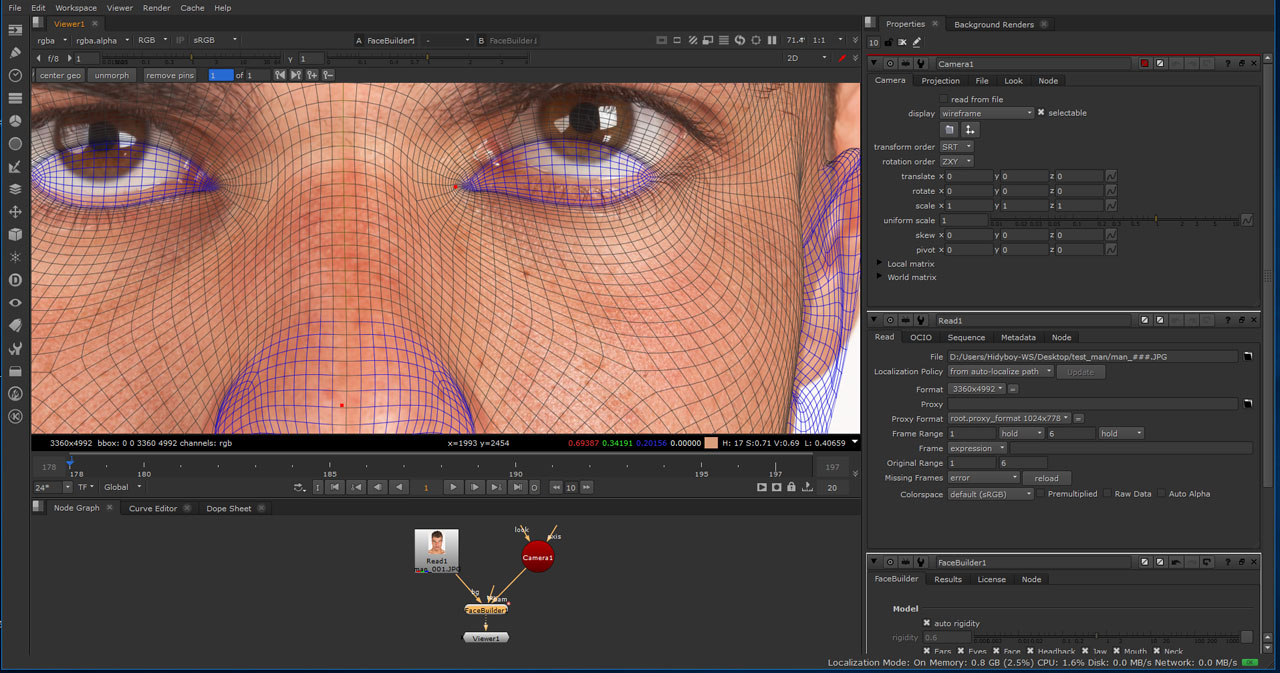Click the 'center geo' button
This screenshot has width=1280, height=673.
[60, 75]
